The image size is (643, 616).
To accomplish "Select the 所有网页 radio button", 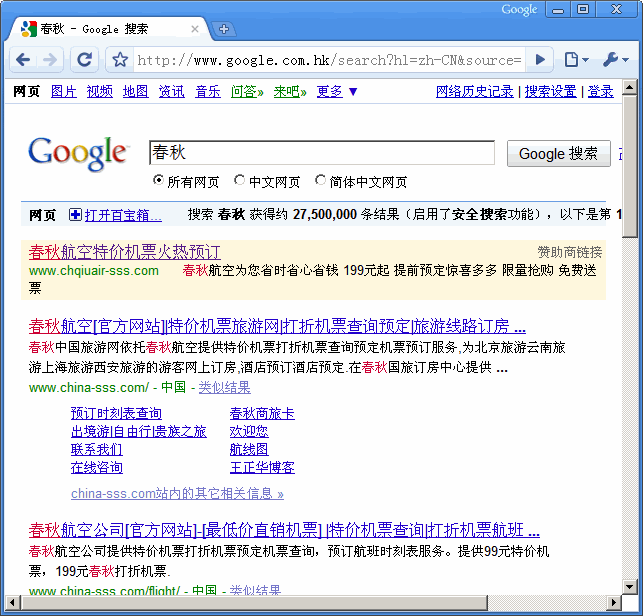I will click(158, 180).
